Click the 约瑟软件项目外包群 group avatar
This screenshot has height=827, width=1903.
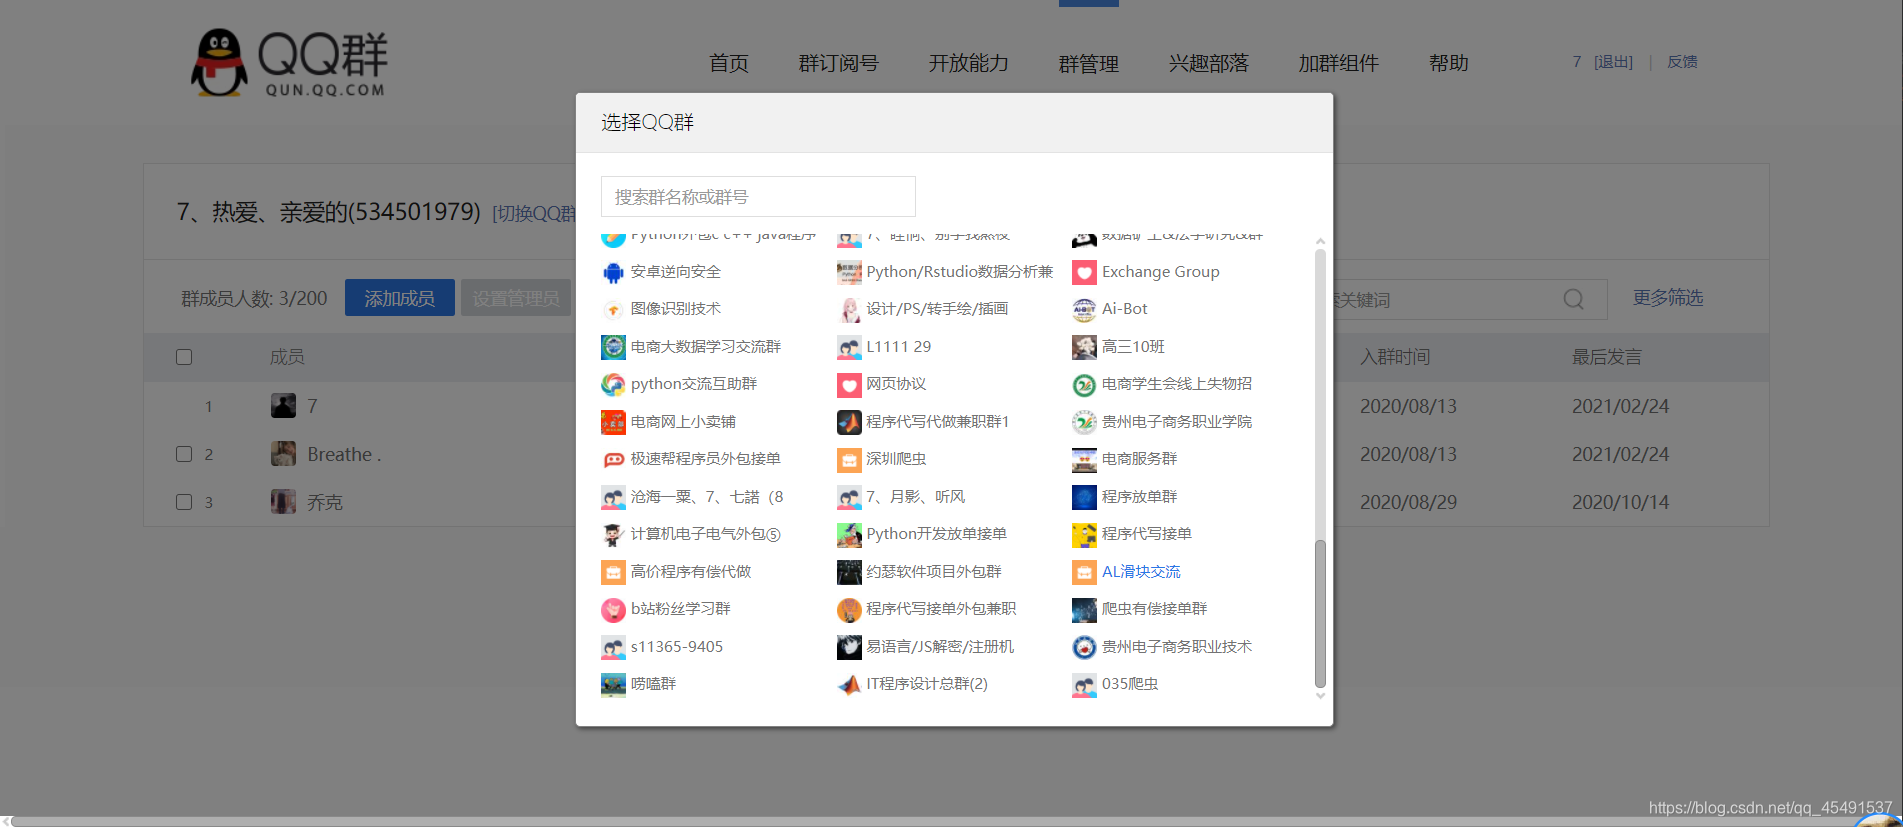[849, 572]
